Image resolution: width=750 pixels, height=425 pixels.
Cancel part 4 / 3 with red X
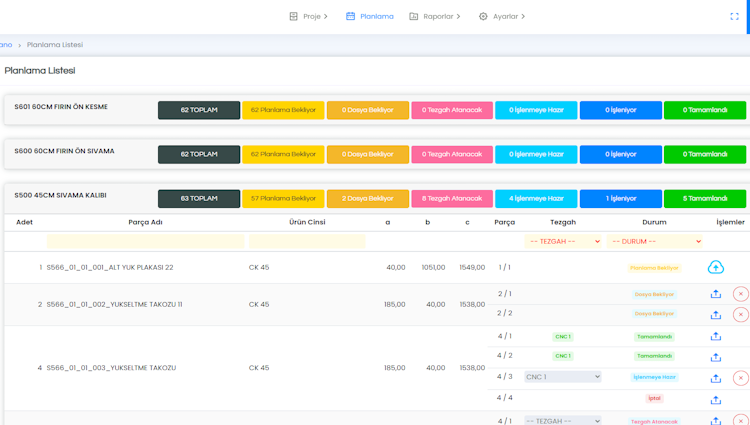[740, 378]
